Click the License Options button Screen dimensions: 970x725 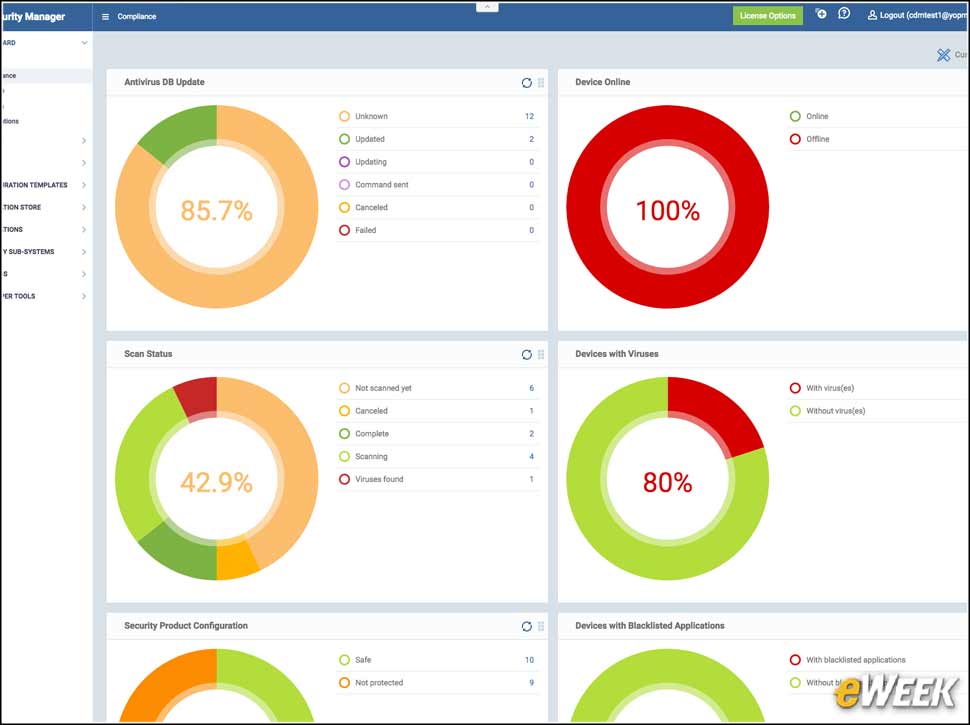pyautogui.click(x=768, y=15)
